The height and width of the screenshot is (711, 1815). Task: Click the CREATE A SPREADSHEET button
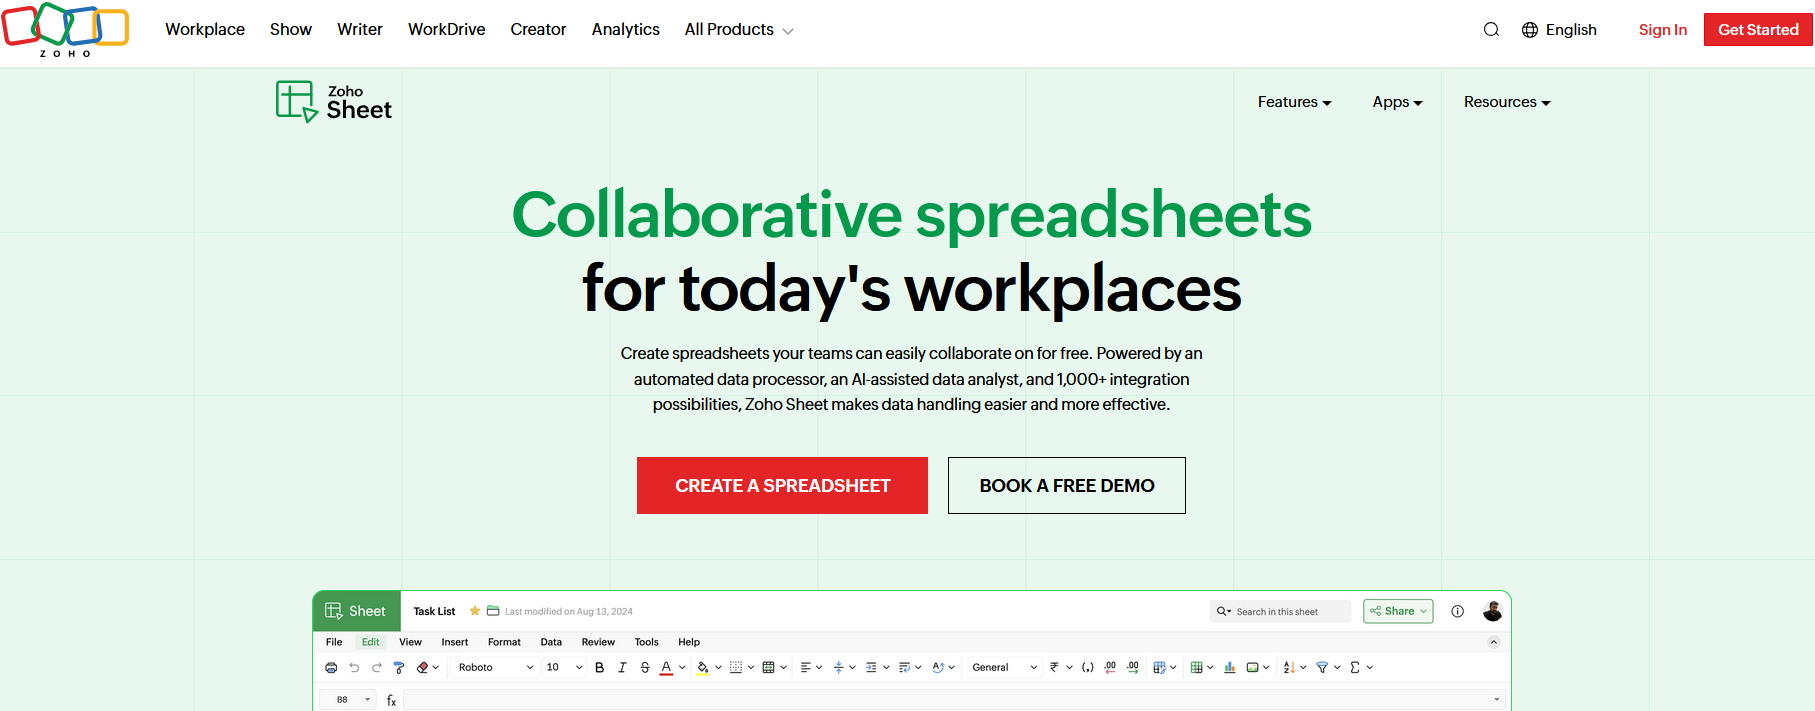pyautogui.click(x=782, y=486)
